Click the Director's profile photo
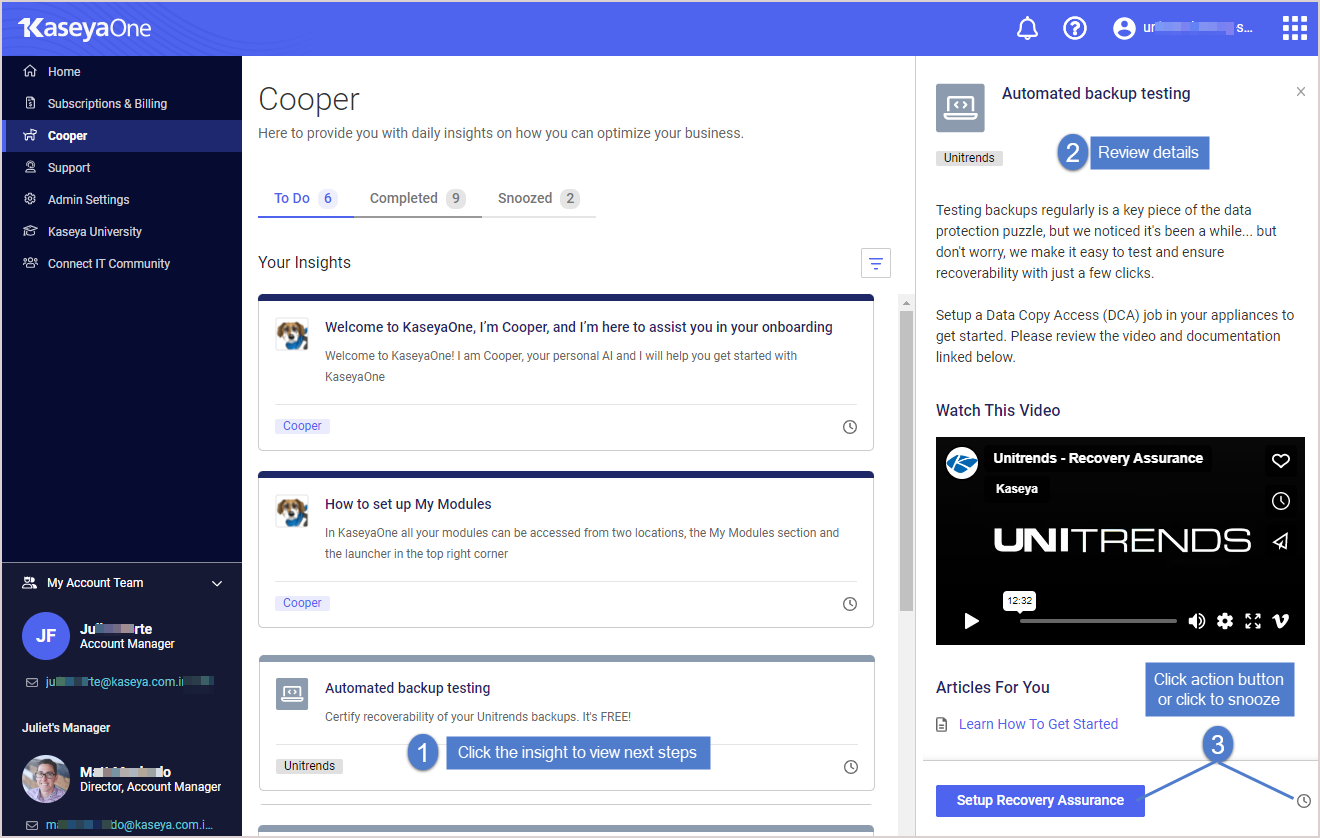The height and width of the screenshot is (838, 1320). 46,779
